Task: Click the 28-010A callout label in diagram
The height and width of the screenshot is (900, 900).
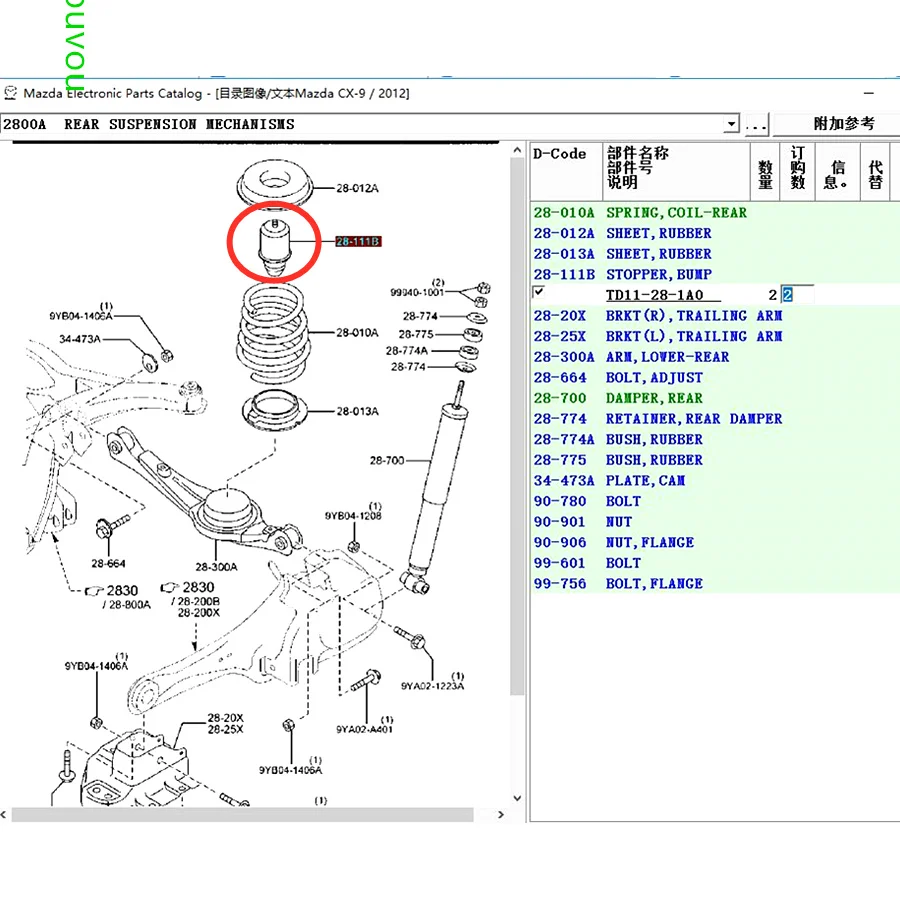Action: point(358,333)
